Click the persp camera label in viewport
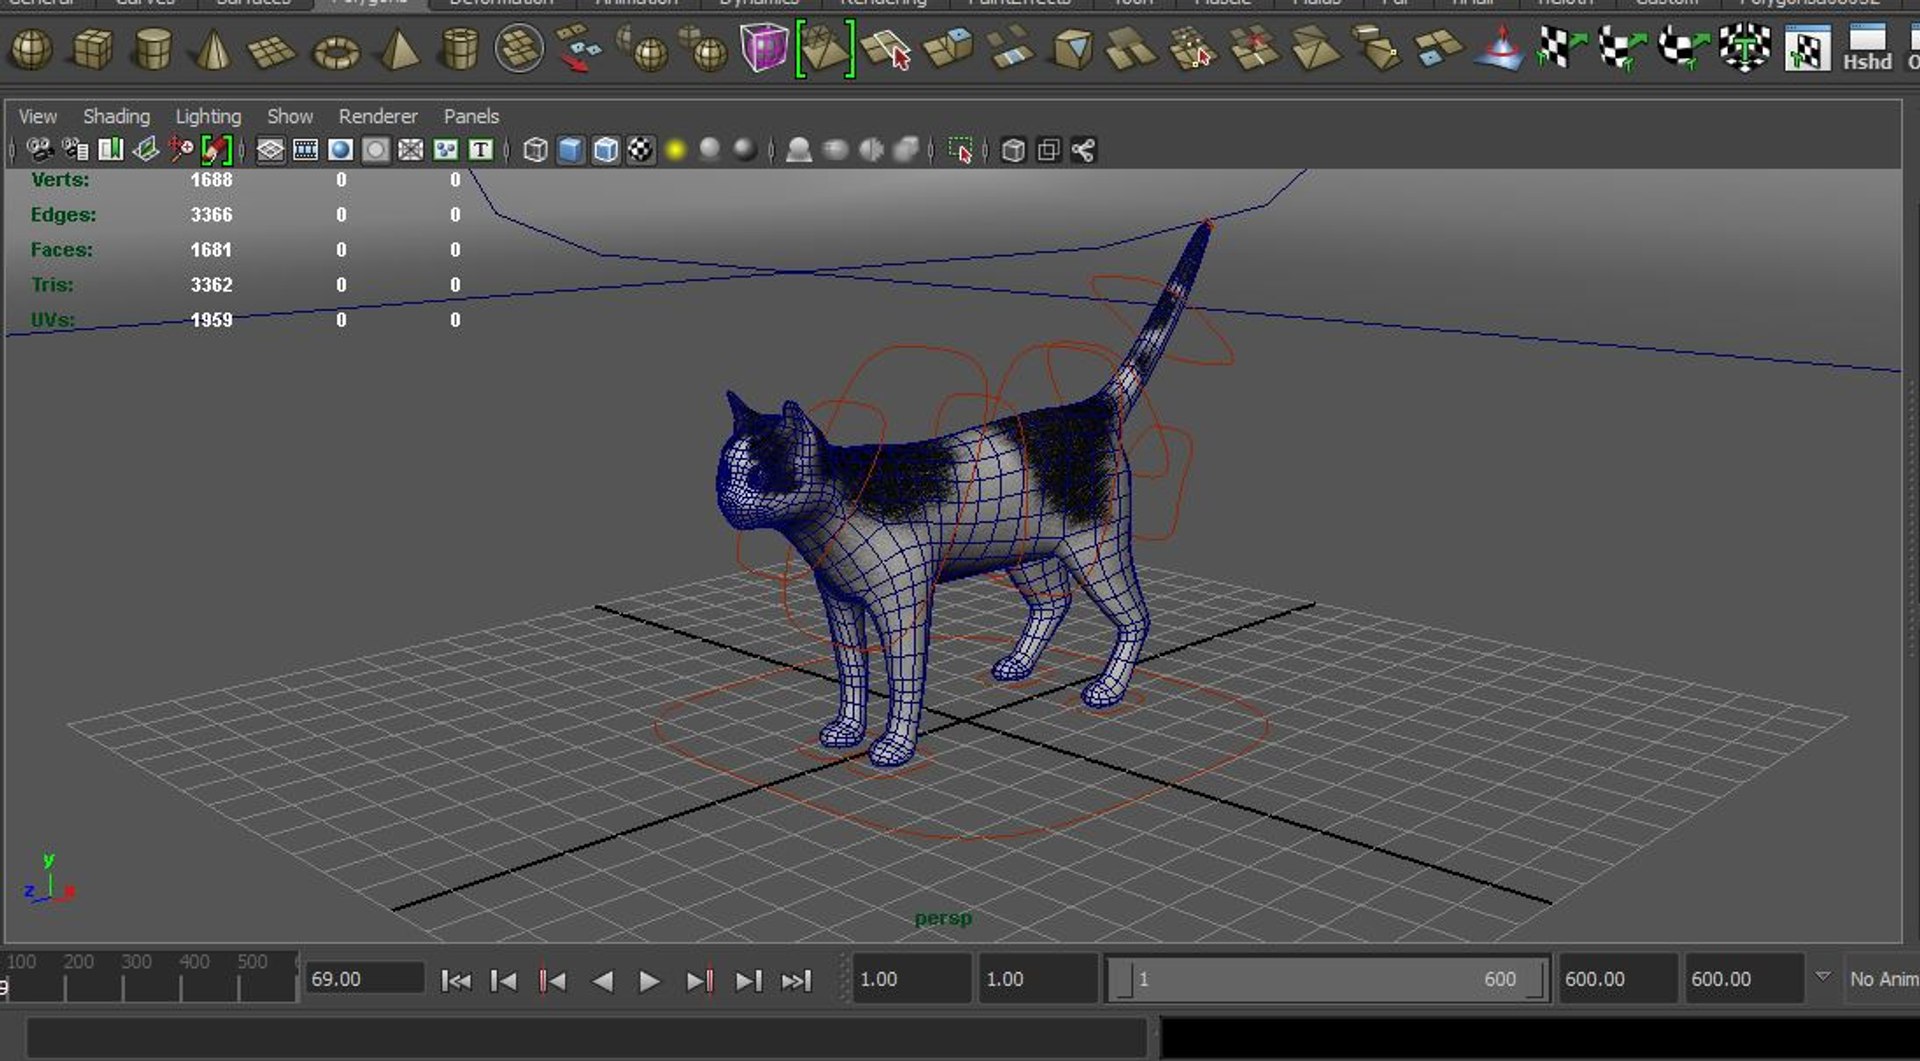1920x1061 pixels. pyautogui.click(x=943, y=918)
